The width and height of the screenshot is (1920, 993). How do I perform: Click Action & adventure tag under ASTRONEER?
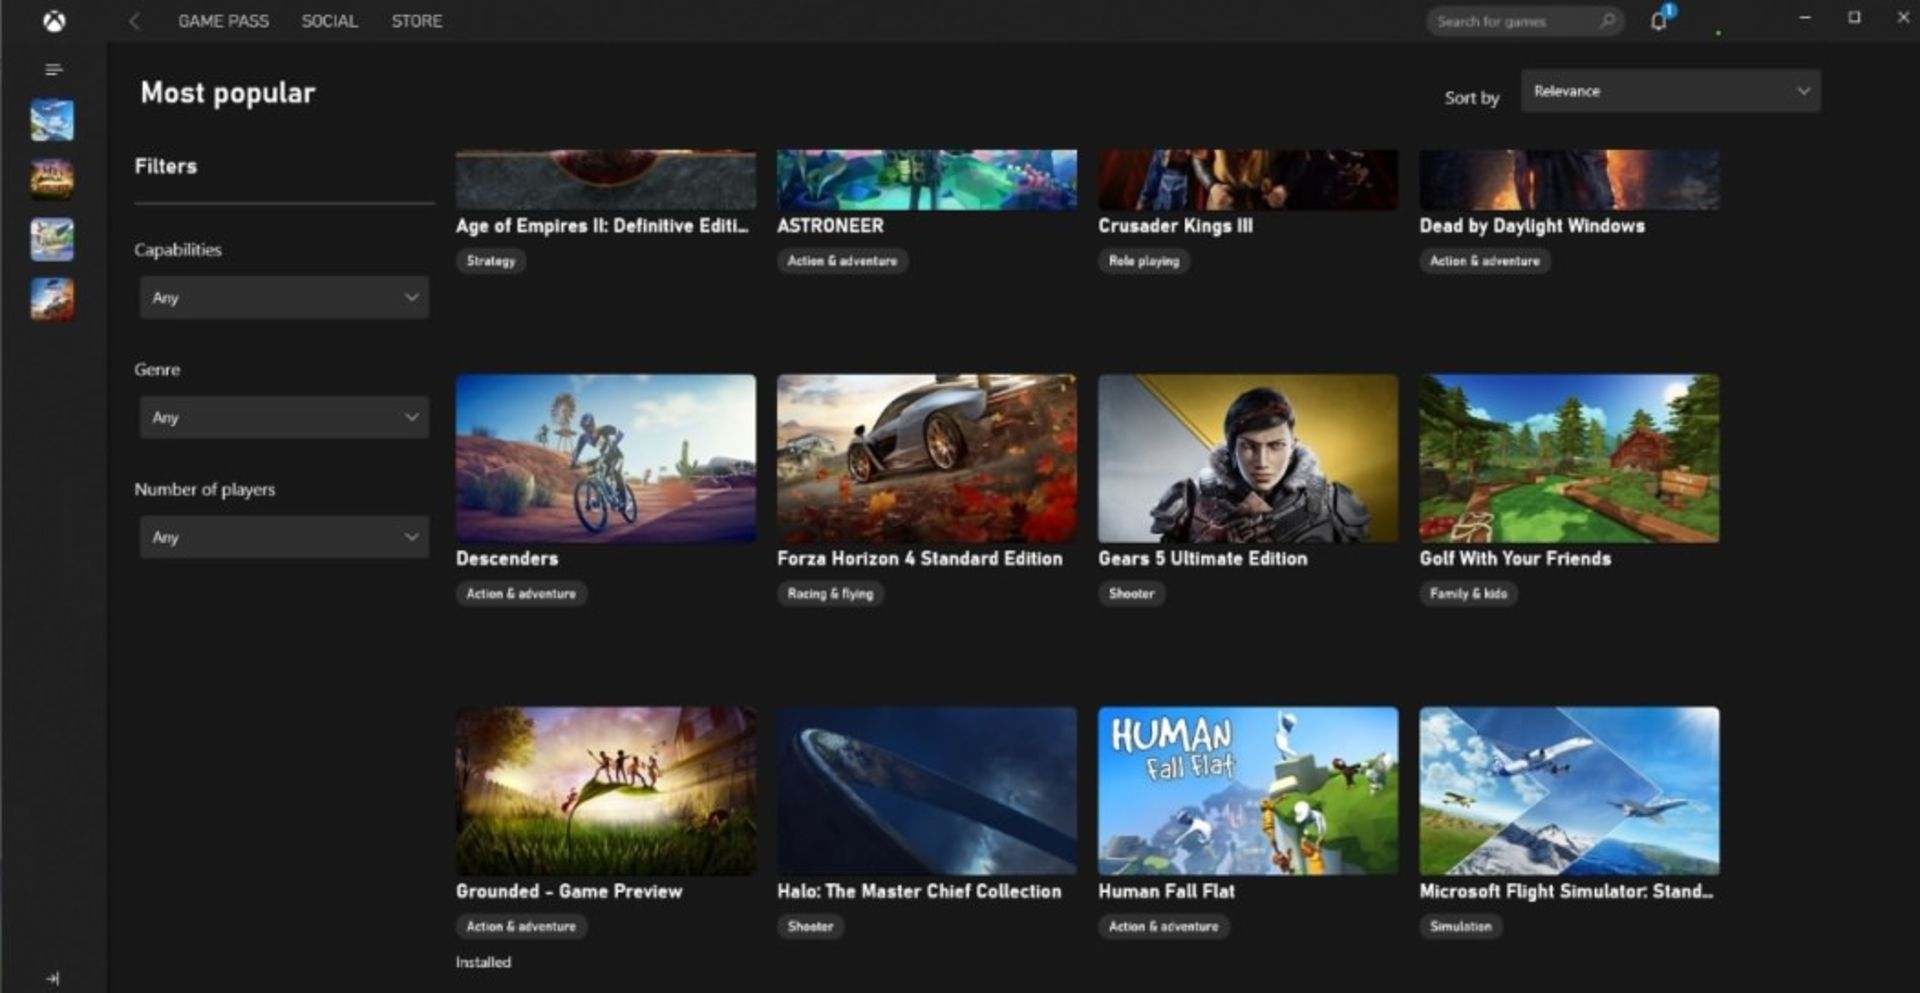pyautogui.click(x=842, y=261)
